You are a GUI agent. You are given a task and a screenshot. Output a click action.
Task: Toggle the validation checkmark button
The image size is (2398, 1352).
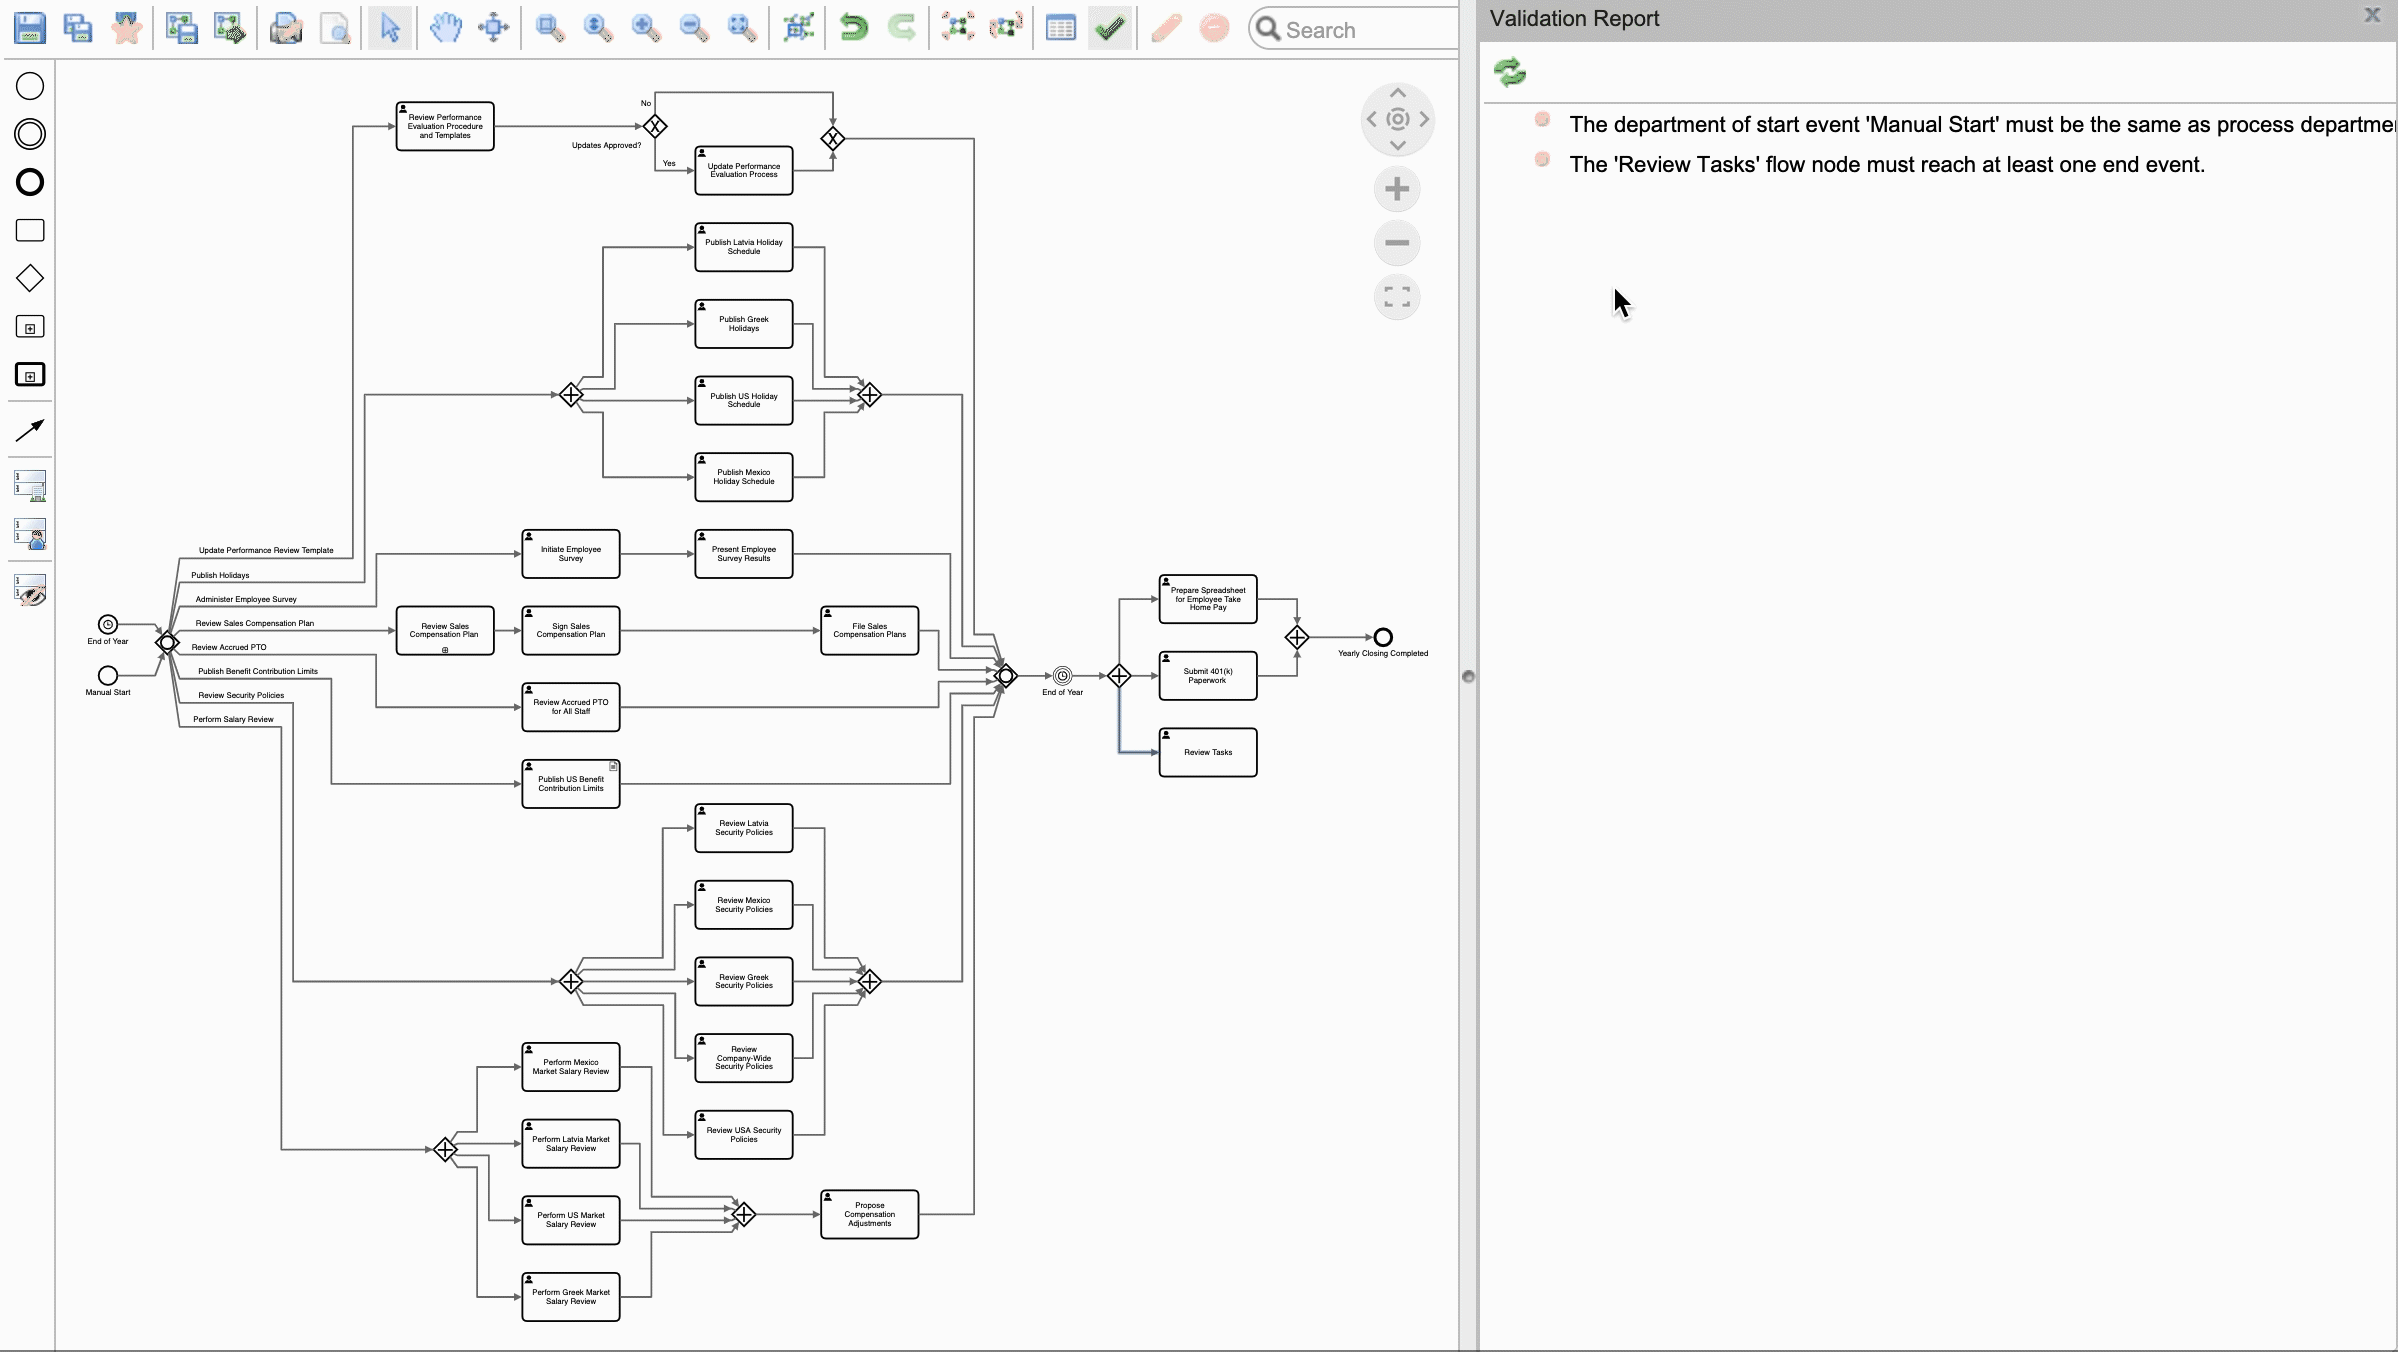click(x=1109, y=28)
